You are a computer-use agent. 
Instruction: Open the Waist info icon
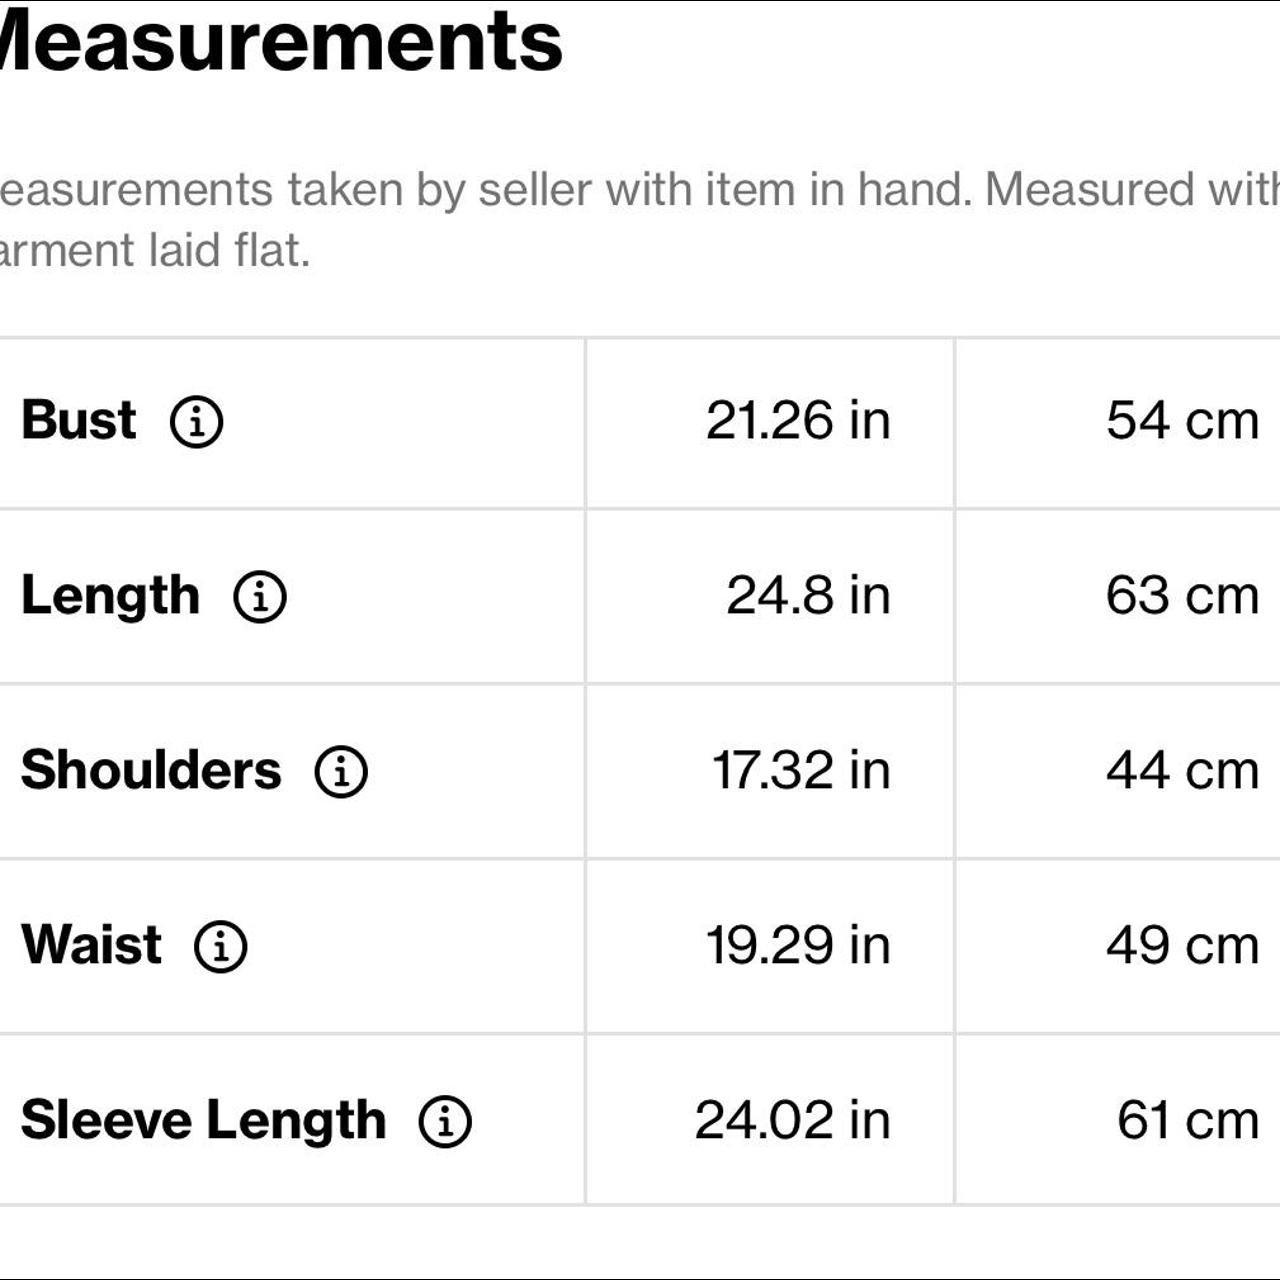[220, 946]
